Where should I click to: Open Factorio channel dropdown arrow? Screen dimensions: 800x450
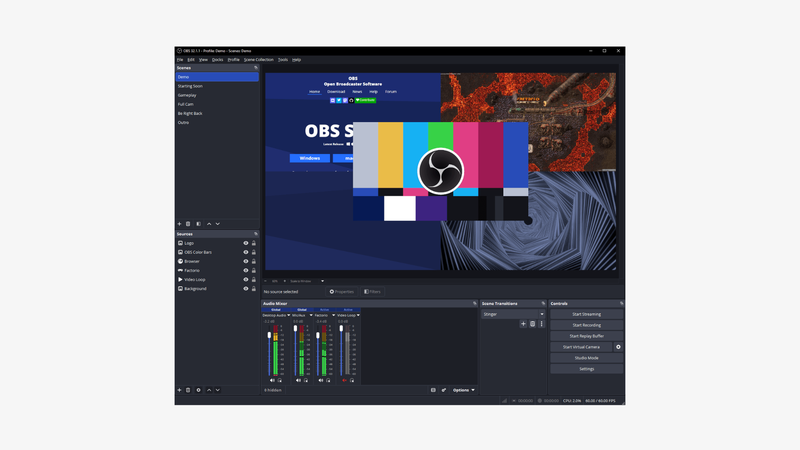(334, 315)
